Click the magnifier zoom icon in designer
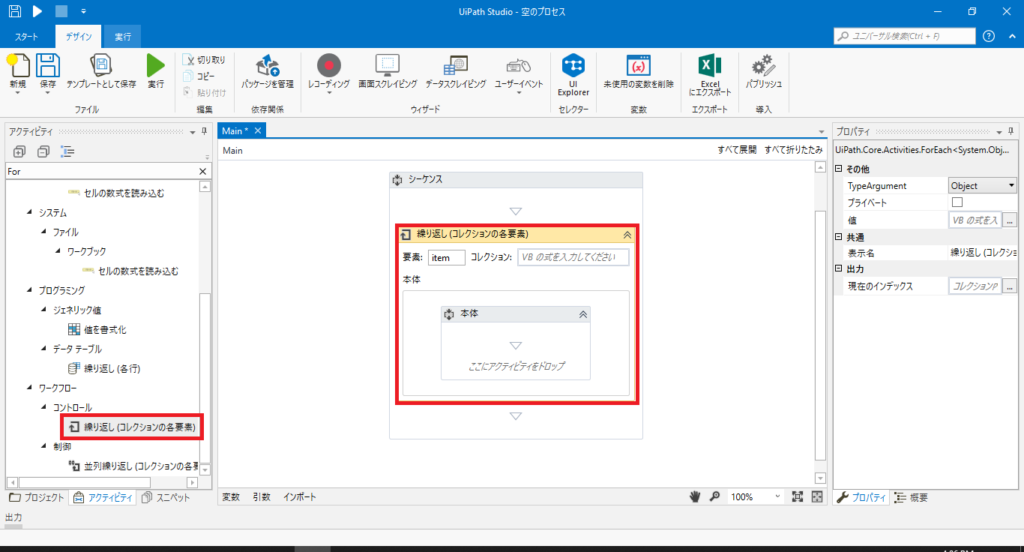The height and width of the screenshot is (552, 1024). (714, 497)
